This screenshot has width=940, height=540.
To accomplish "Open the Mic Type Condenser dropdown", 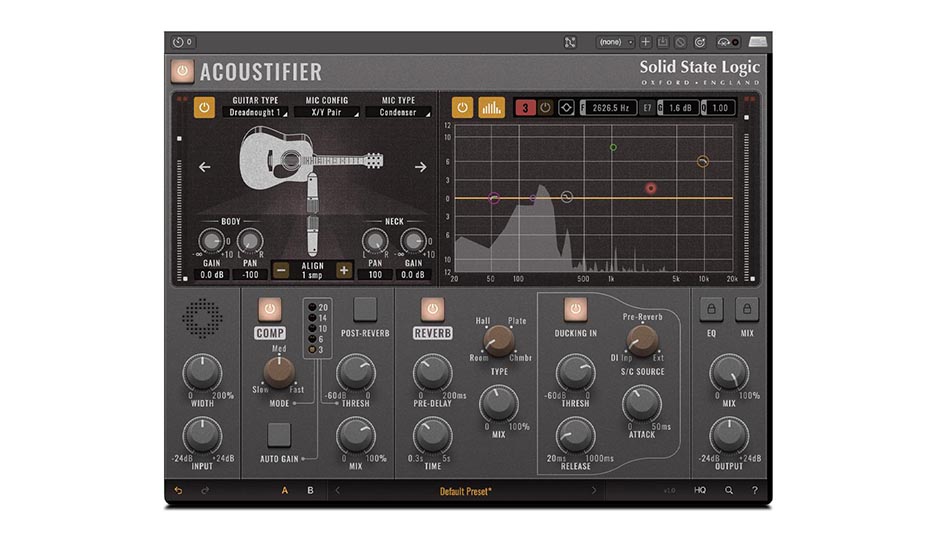I will pos(402,113).
